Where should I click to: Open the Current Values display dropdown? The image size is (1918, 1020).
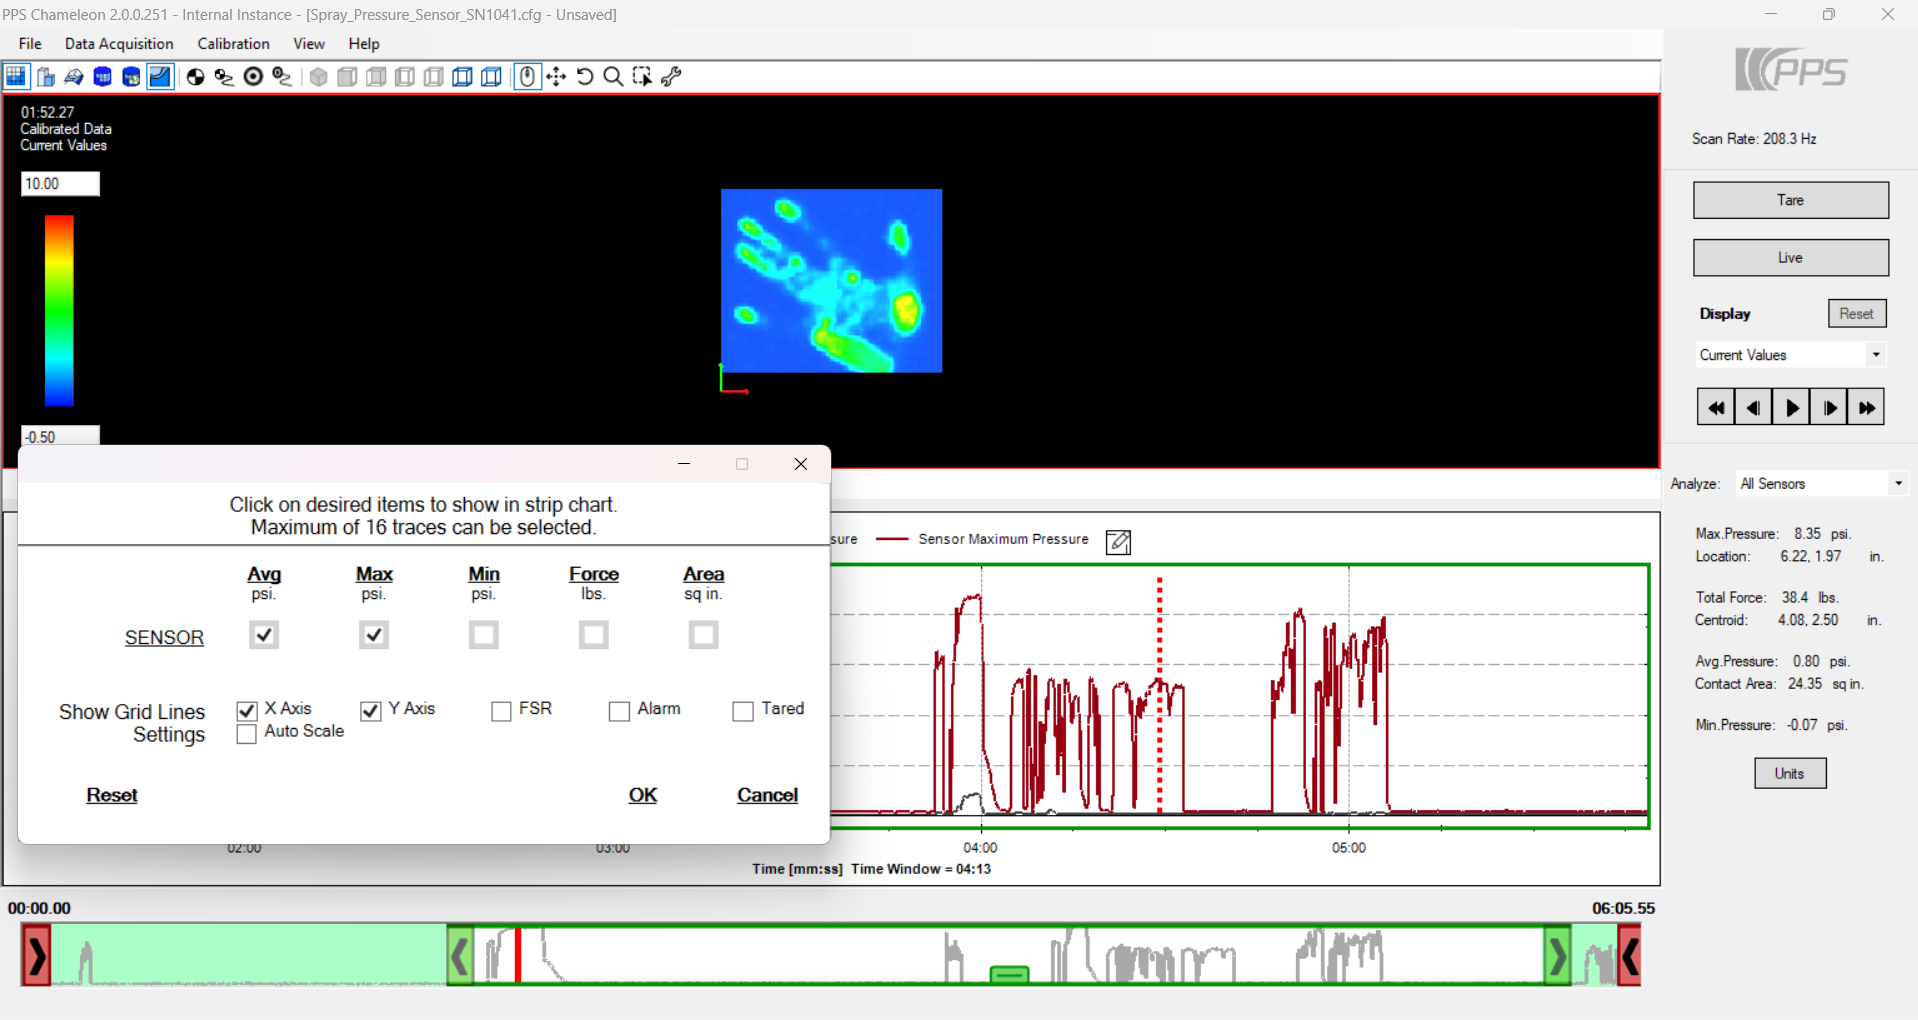1876,354
